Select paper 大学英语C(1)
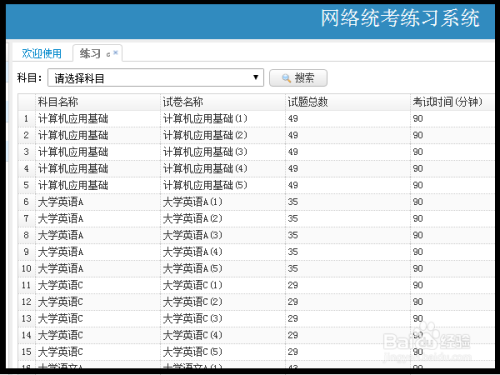Image resolution: width=500 pixels, height=375 pixels. (x=193, y=285)
